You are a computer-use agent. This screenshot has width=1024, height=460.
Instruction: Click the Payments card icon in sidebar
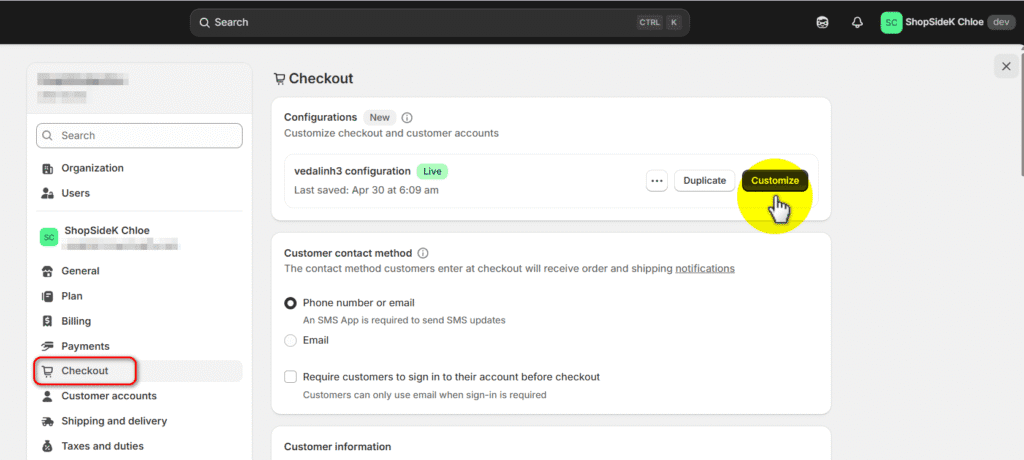[47, 346]
